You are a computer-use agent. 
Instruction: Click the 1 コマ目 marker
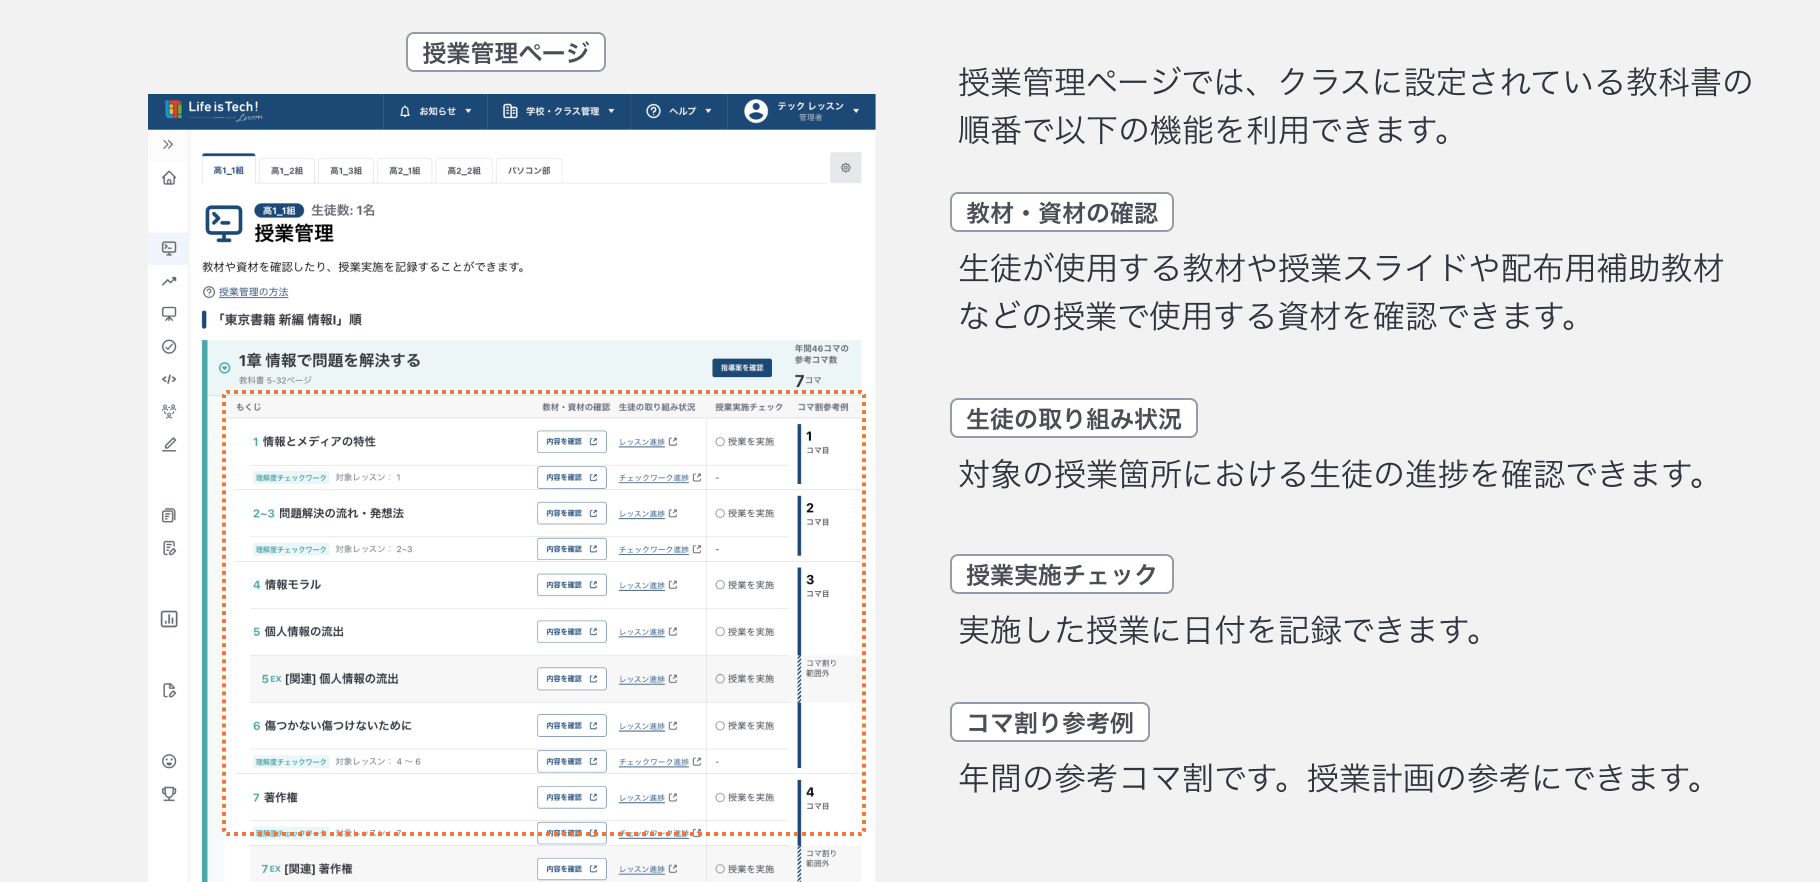[816, 442]
